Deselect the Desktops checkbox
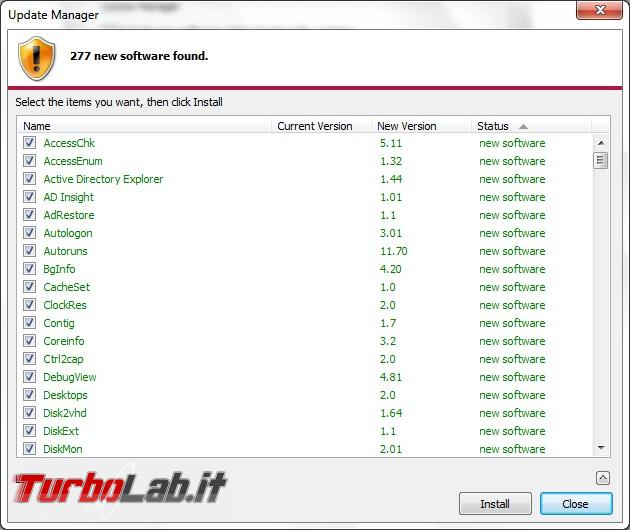 coord(29,395)
